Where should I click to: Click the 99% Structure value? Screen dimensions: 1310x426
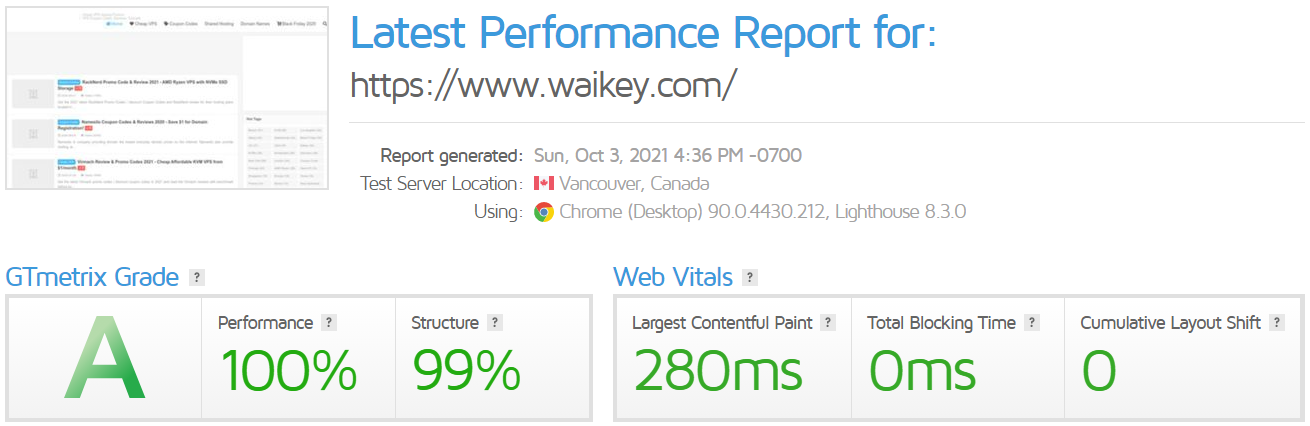coord(466,370)
